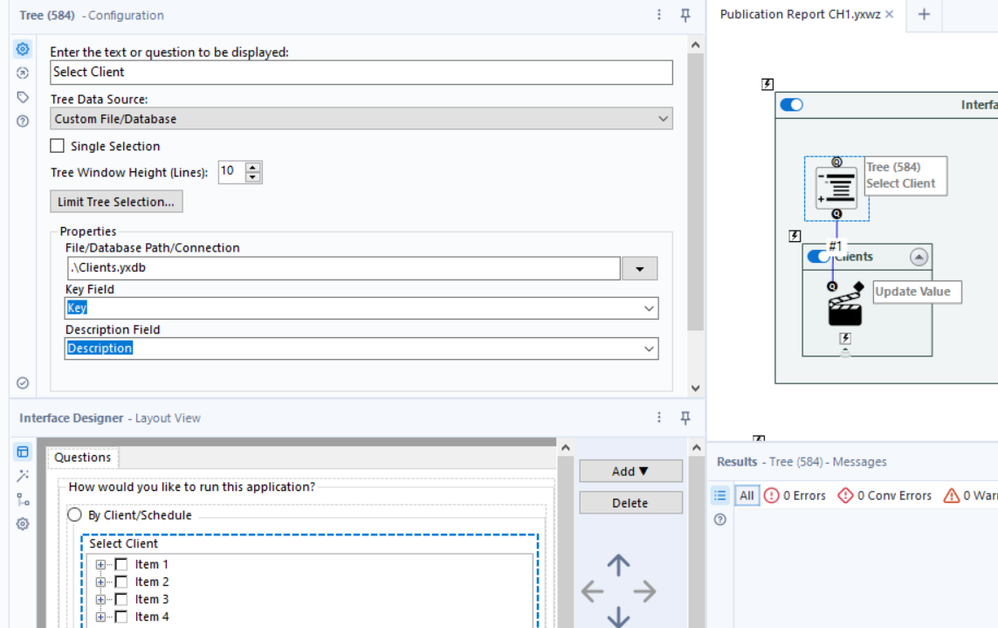The width and height of the screenshot is (998, 628).
Task: Show all messages list icon in Results
Action: [720, 495]
